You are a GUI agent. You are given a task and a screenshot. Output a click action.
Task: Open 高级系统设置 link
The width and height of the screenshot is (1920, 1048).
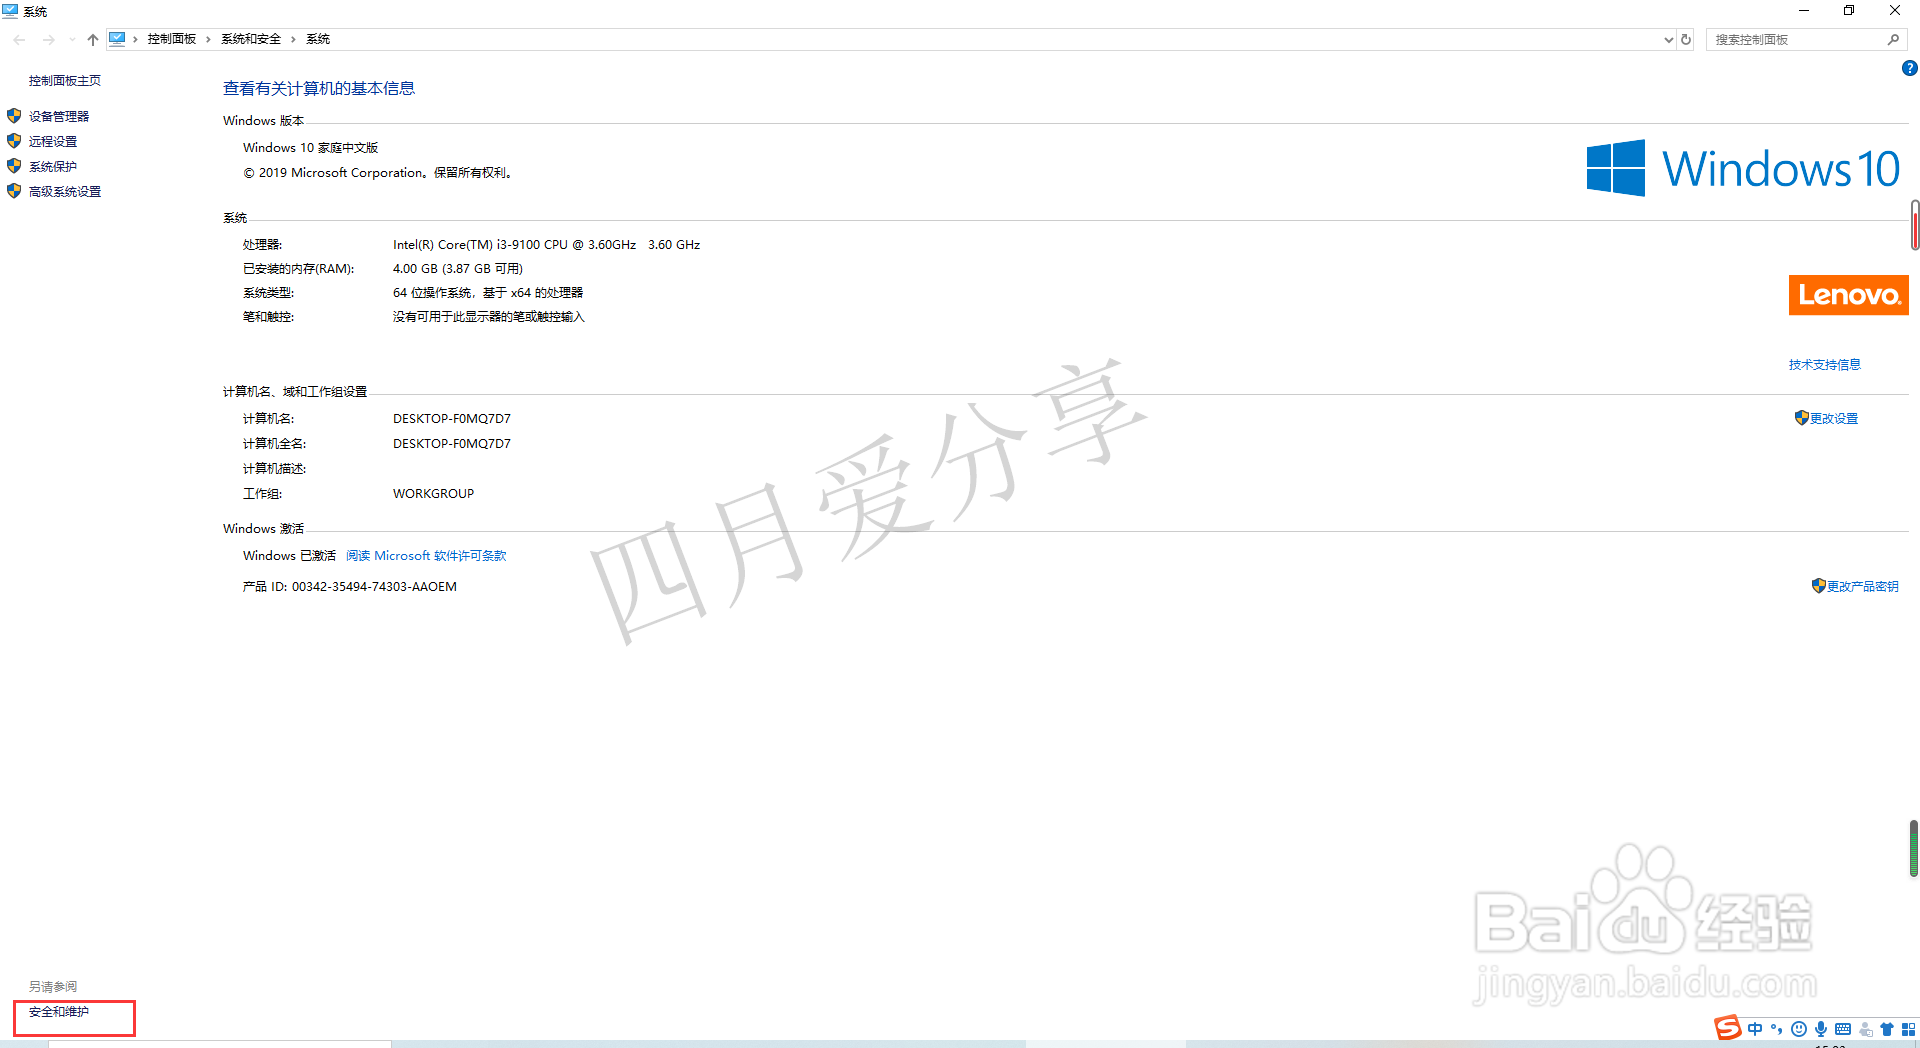(x=65, y=192)
